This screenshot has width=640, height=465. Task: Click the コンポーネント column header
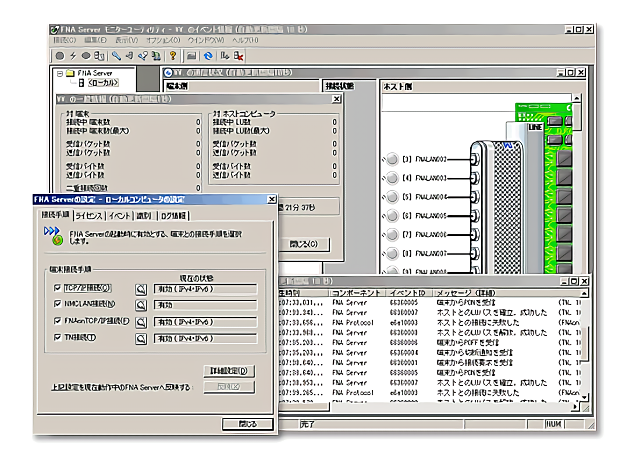click(356, 293)
